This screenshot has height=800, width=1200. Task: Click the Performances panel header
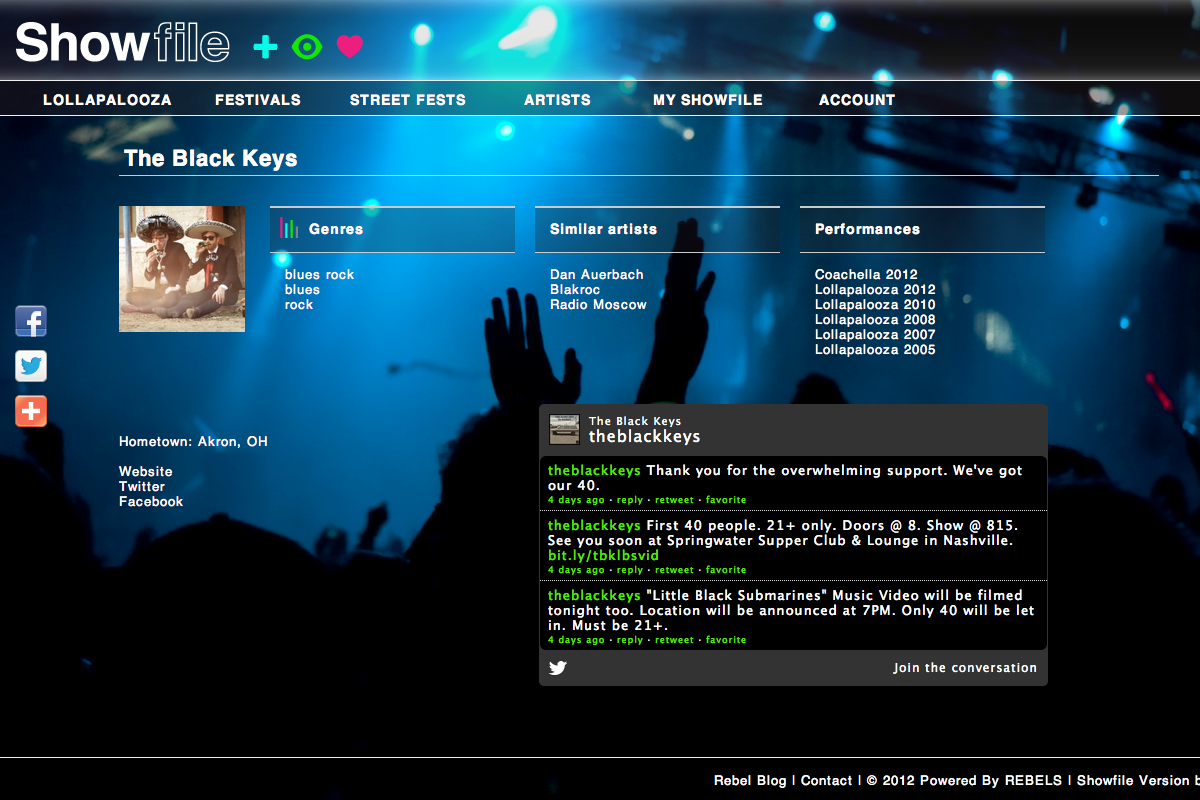922,229
